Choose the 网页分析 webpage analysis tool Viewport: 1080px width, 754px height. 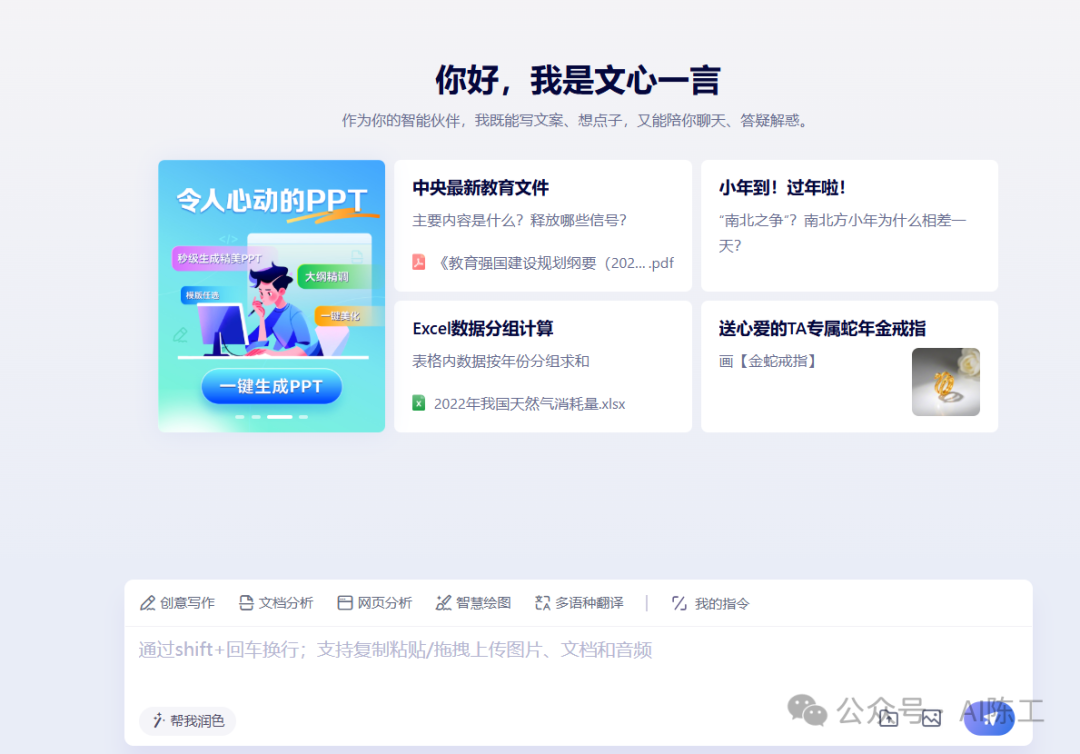tap(375, 603)
